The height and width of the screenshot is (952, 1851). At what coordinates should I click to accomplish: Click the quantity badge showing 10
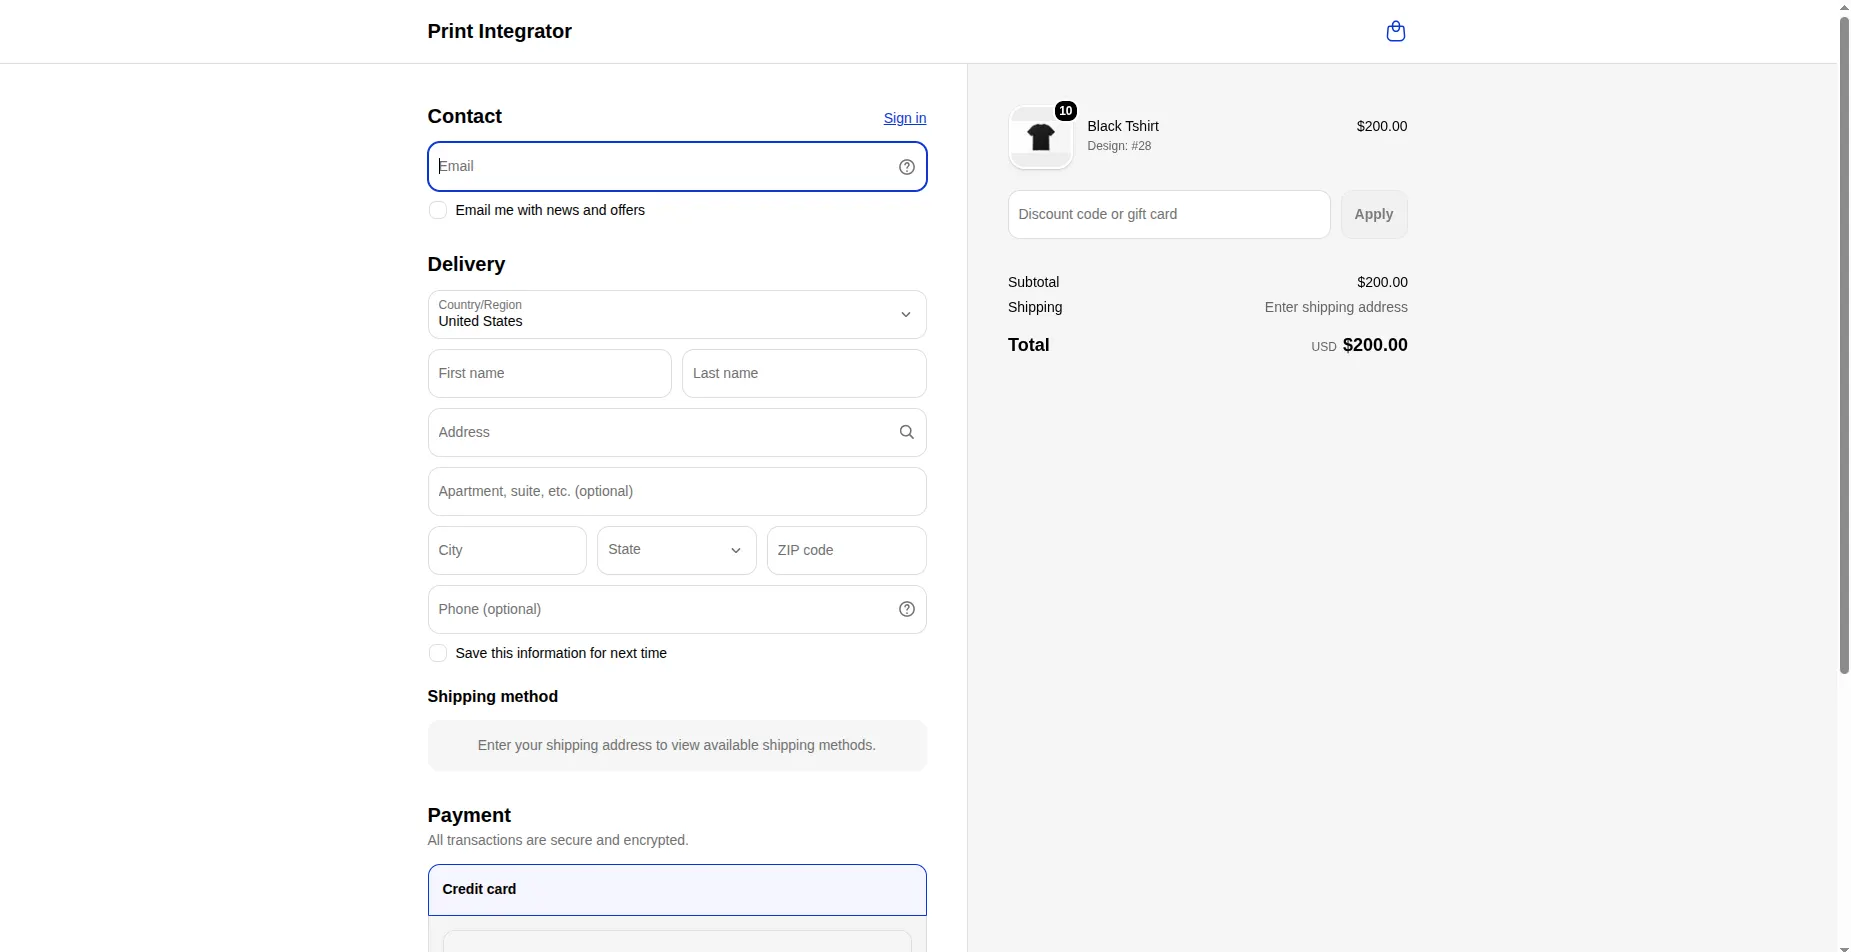tap(1065, 111)
